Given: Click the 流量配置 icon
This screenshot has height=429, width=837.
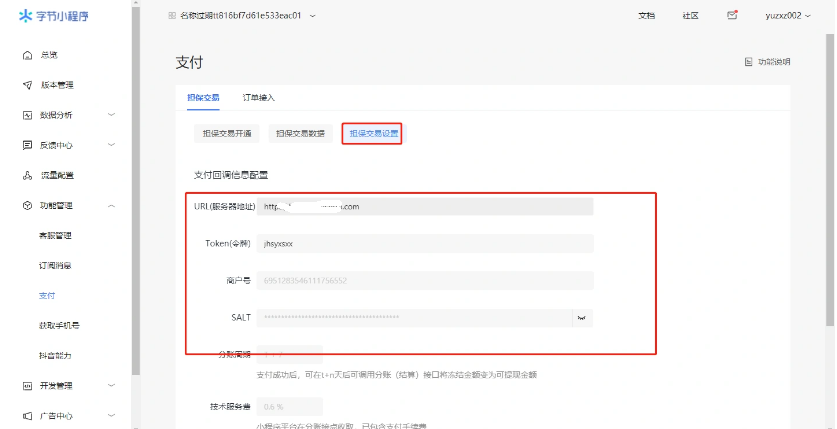Looking at the screenshot, I should tap(28, 176).
